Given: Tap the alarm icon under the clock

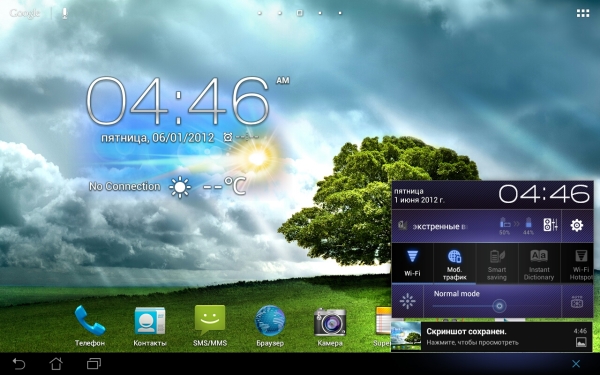Looking at the screenshot, I should (x=228, y=137).
